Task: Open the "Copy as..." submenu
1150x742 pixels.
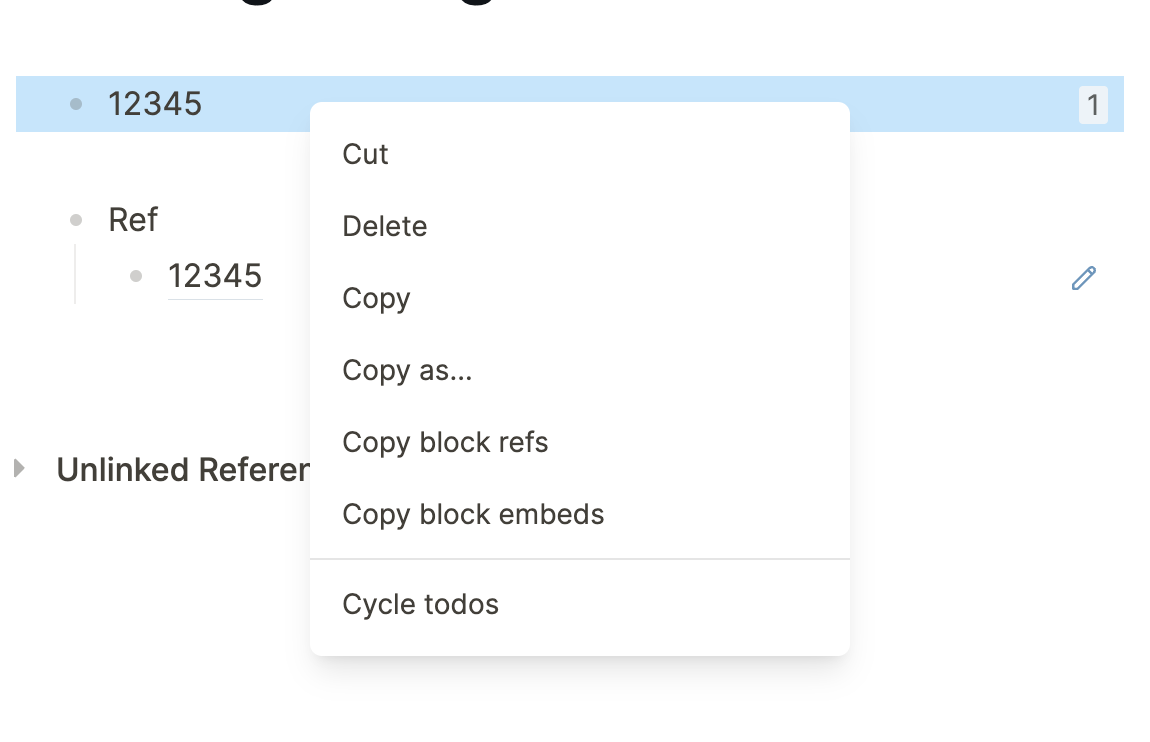Action: [x=407, y=370]
